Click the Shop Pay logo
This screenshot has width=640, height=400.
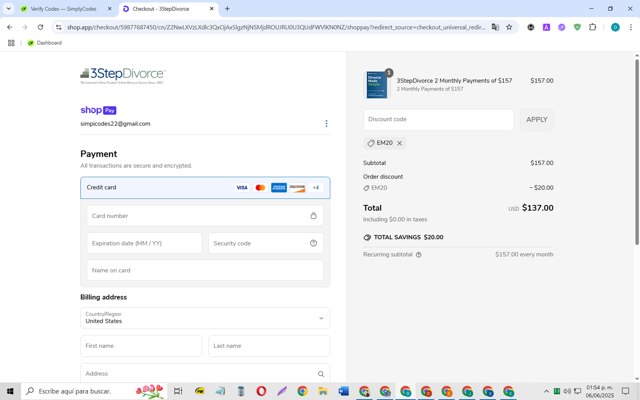point(98,110)
